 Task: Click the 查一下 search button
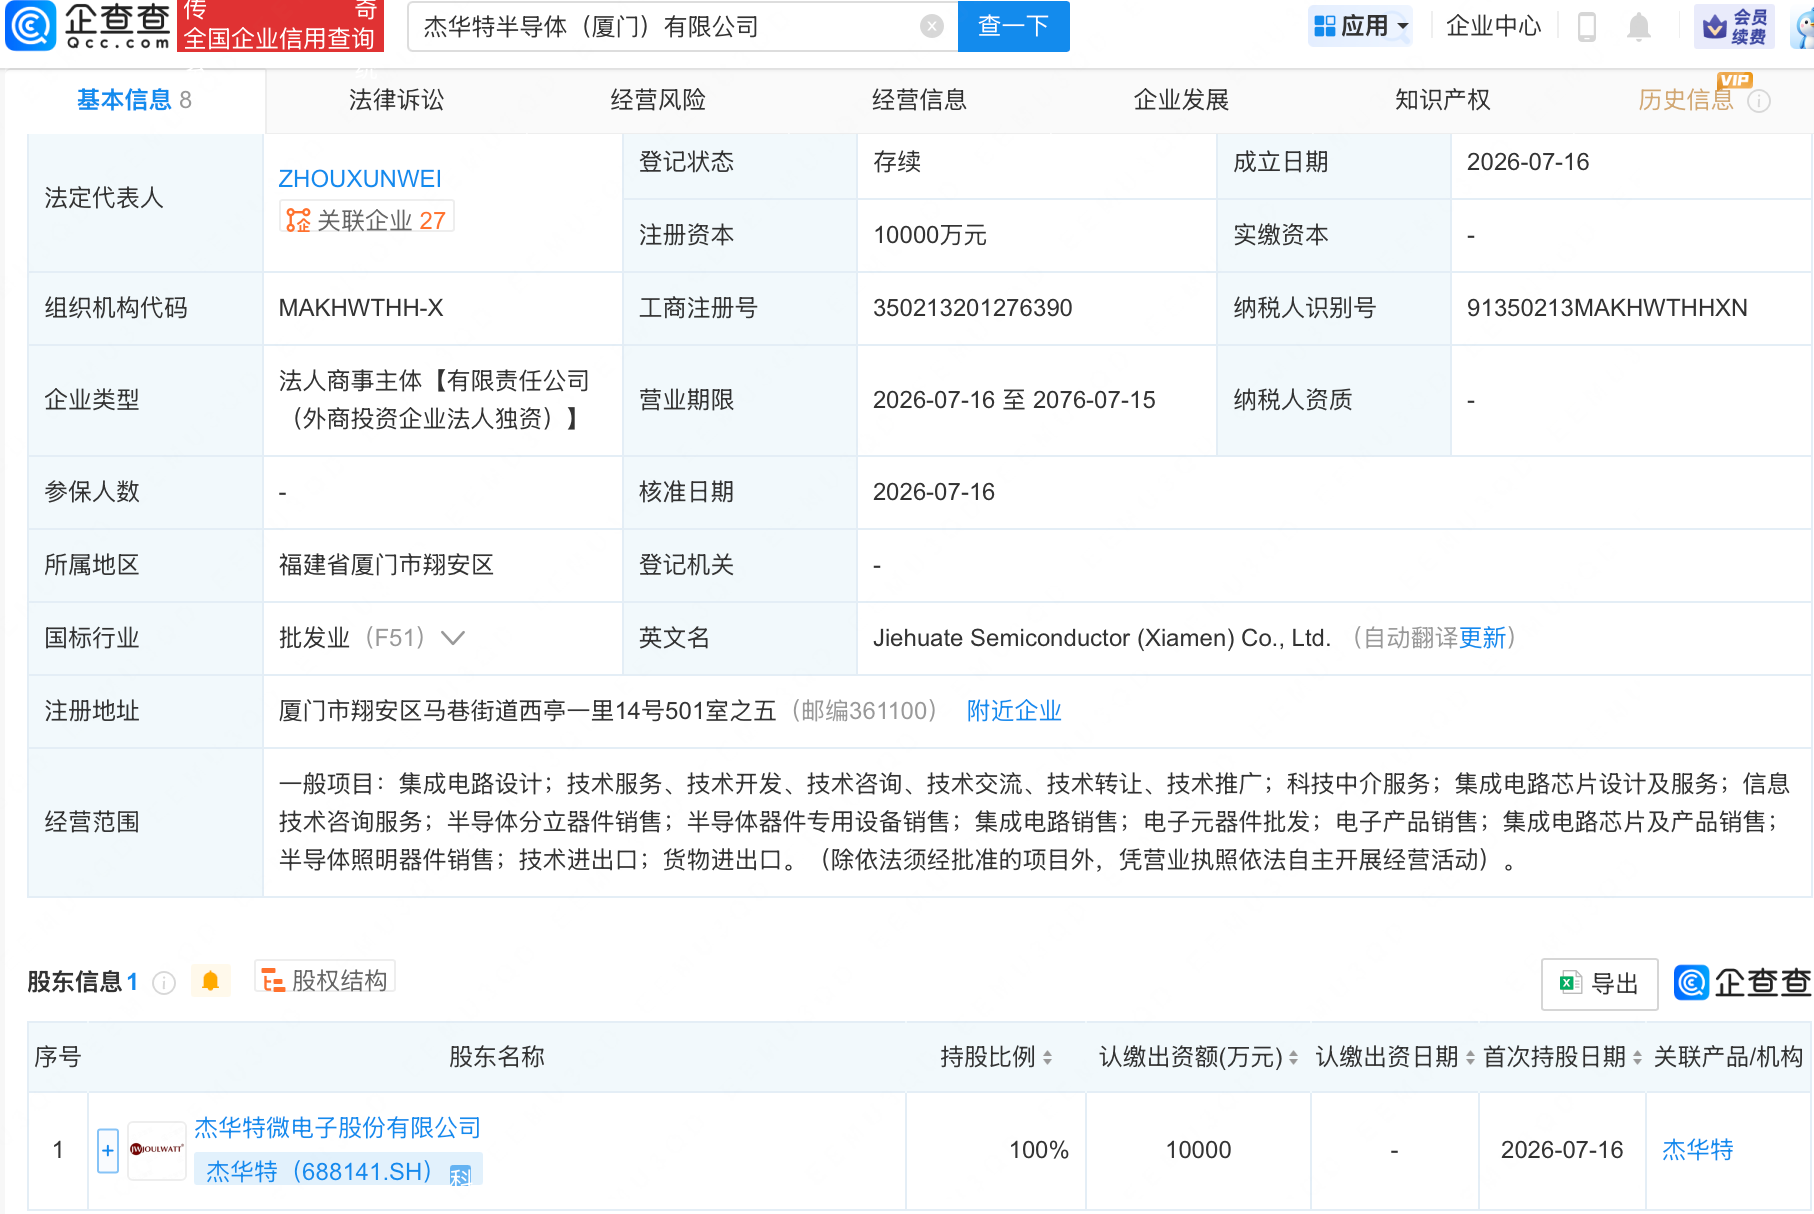point(1013,26)
